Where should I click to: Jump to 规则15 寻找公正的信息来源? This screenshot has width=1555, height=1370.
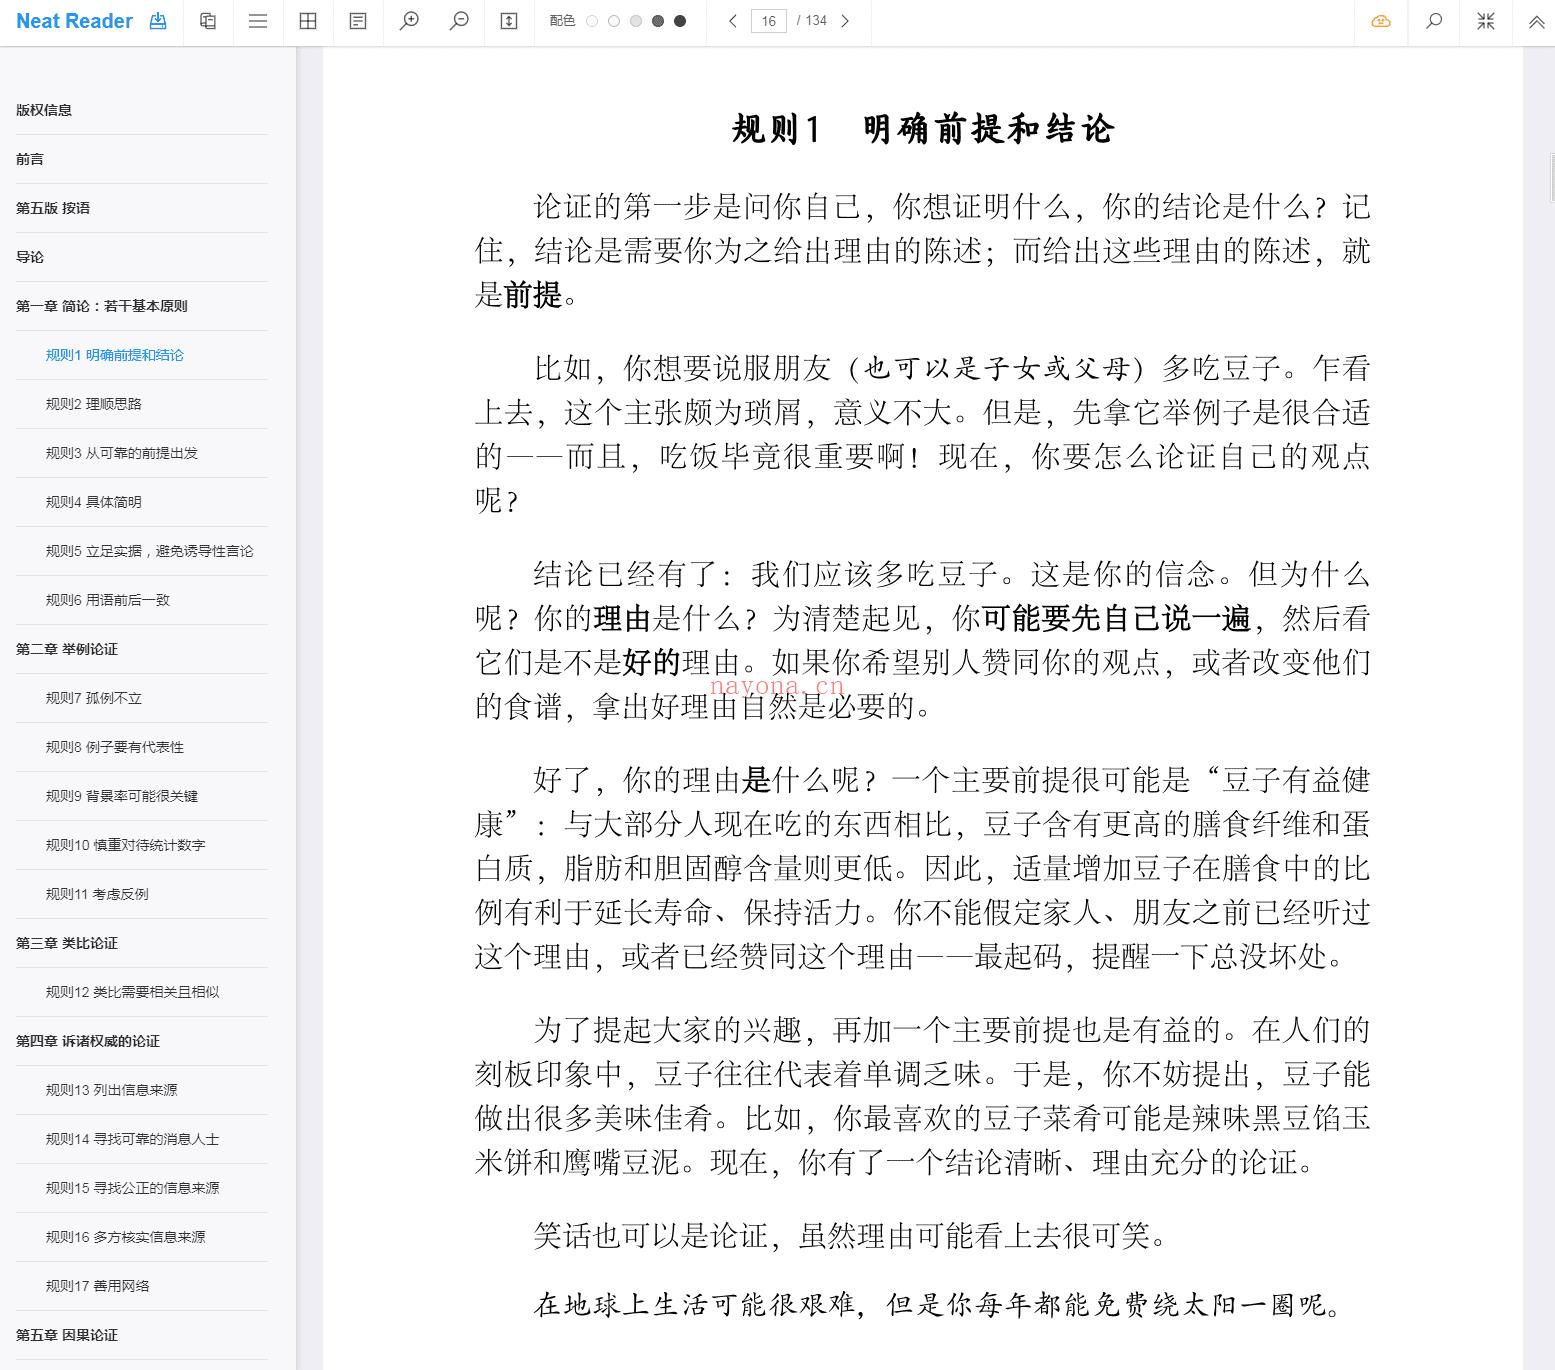tap(133, 1188)
